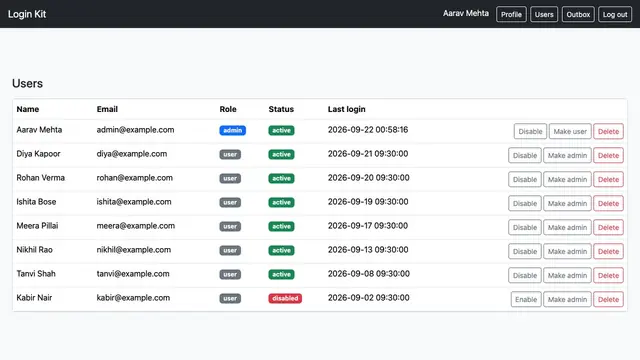Open the Outbox from the navbar
This screenshot has height=360, width=640.
pyautogui.click(x=578, y=14)
